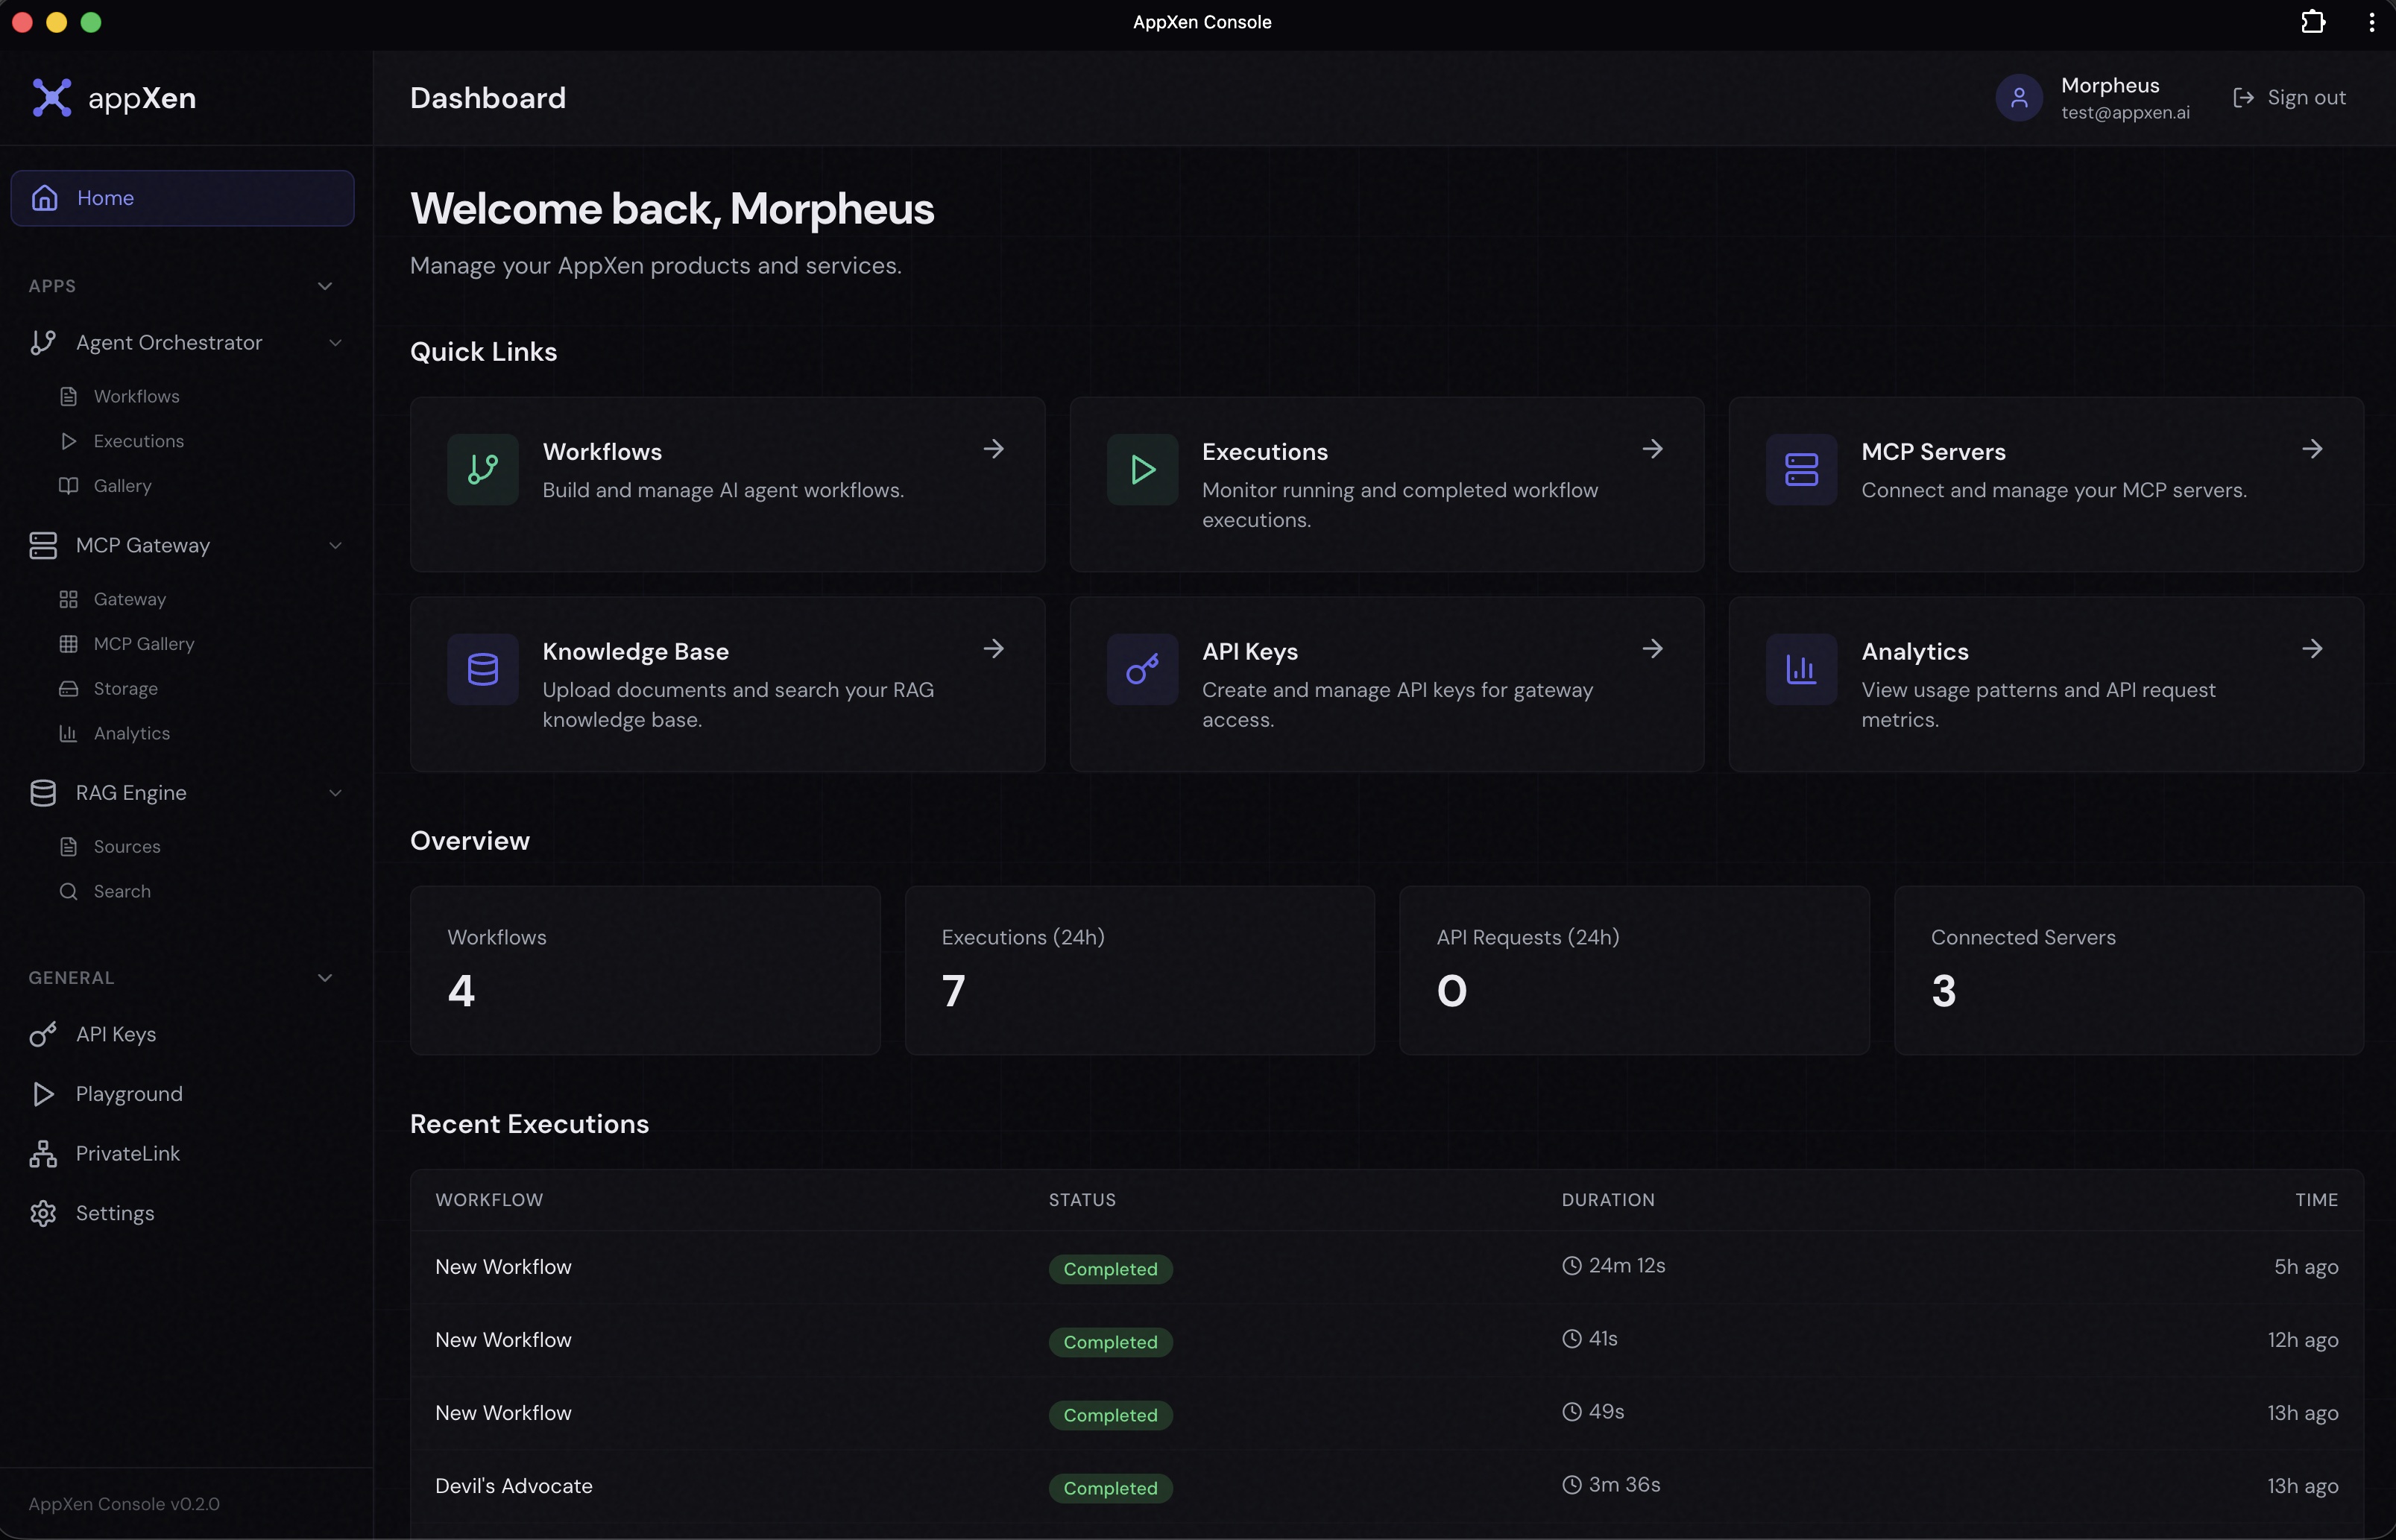
Task: Collapse the APPS section
Action: point(325,285)
